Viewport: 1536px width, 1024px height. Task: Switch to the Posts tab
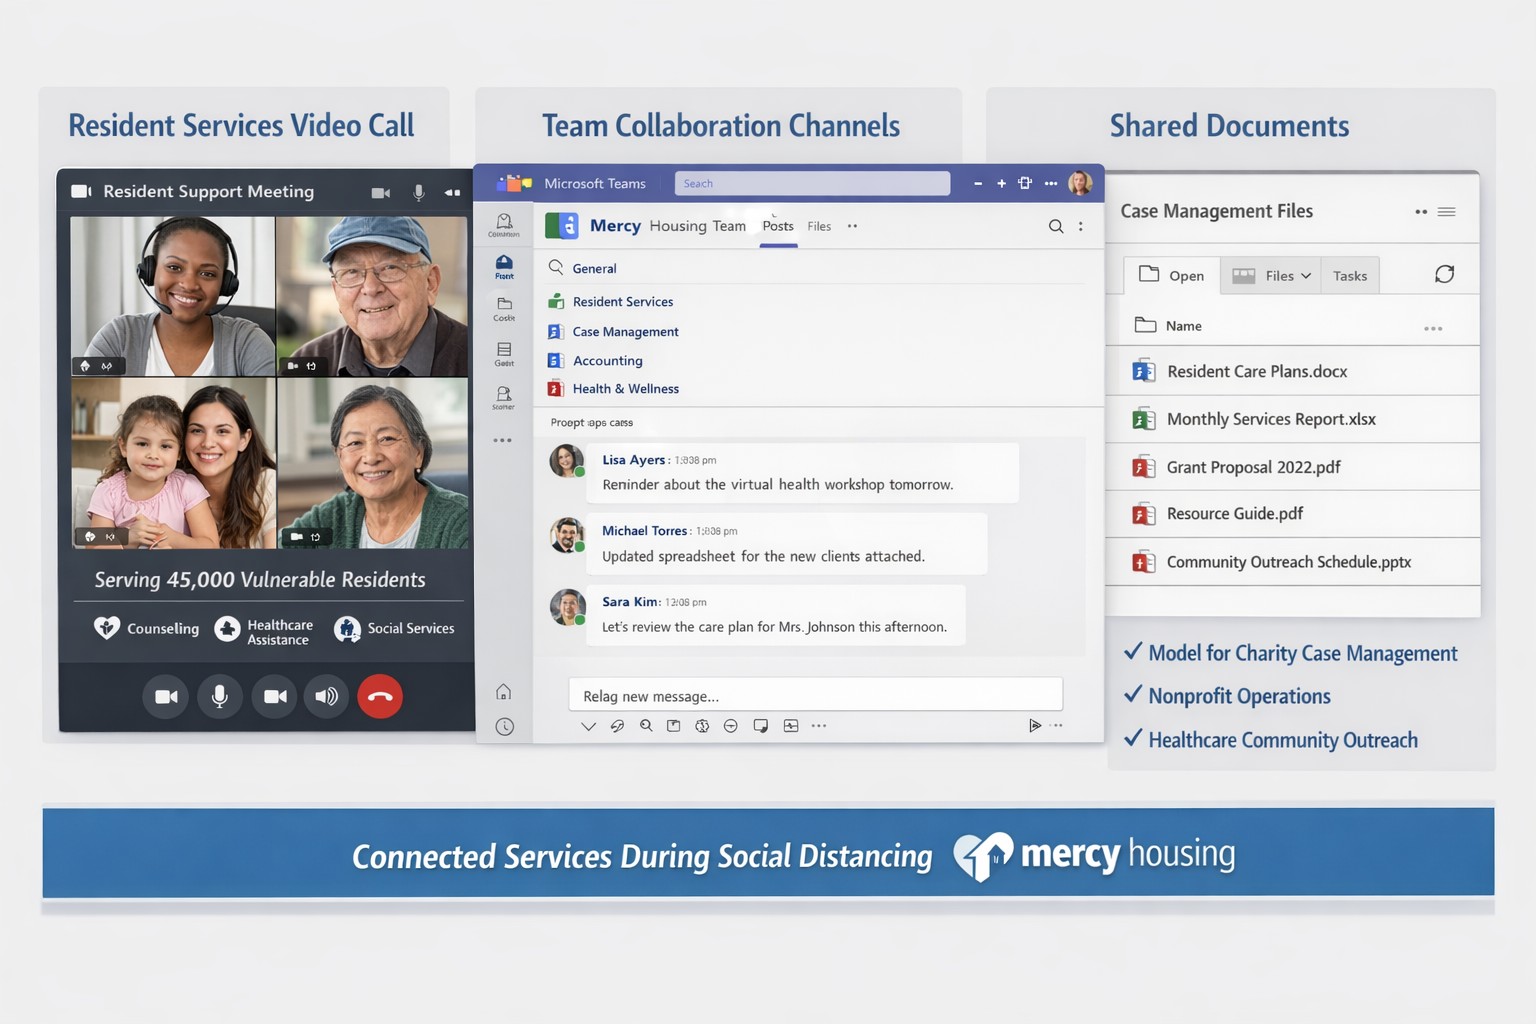click(x=777, y=227)
